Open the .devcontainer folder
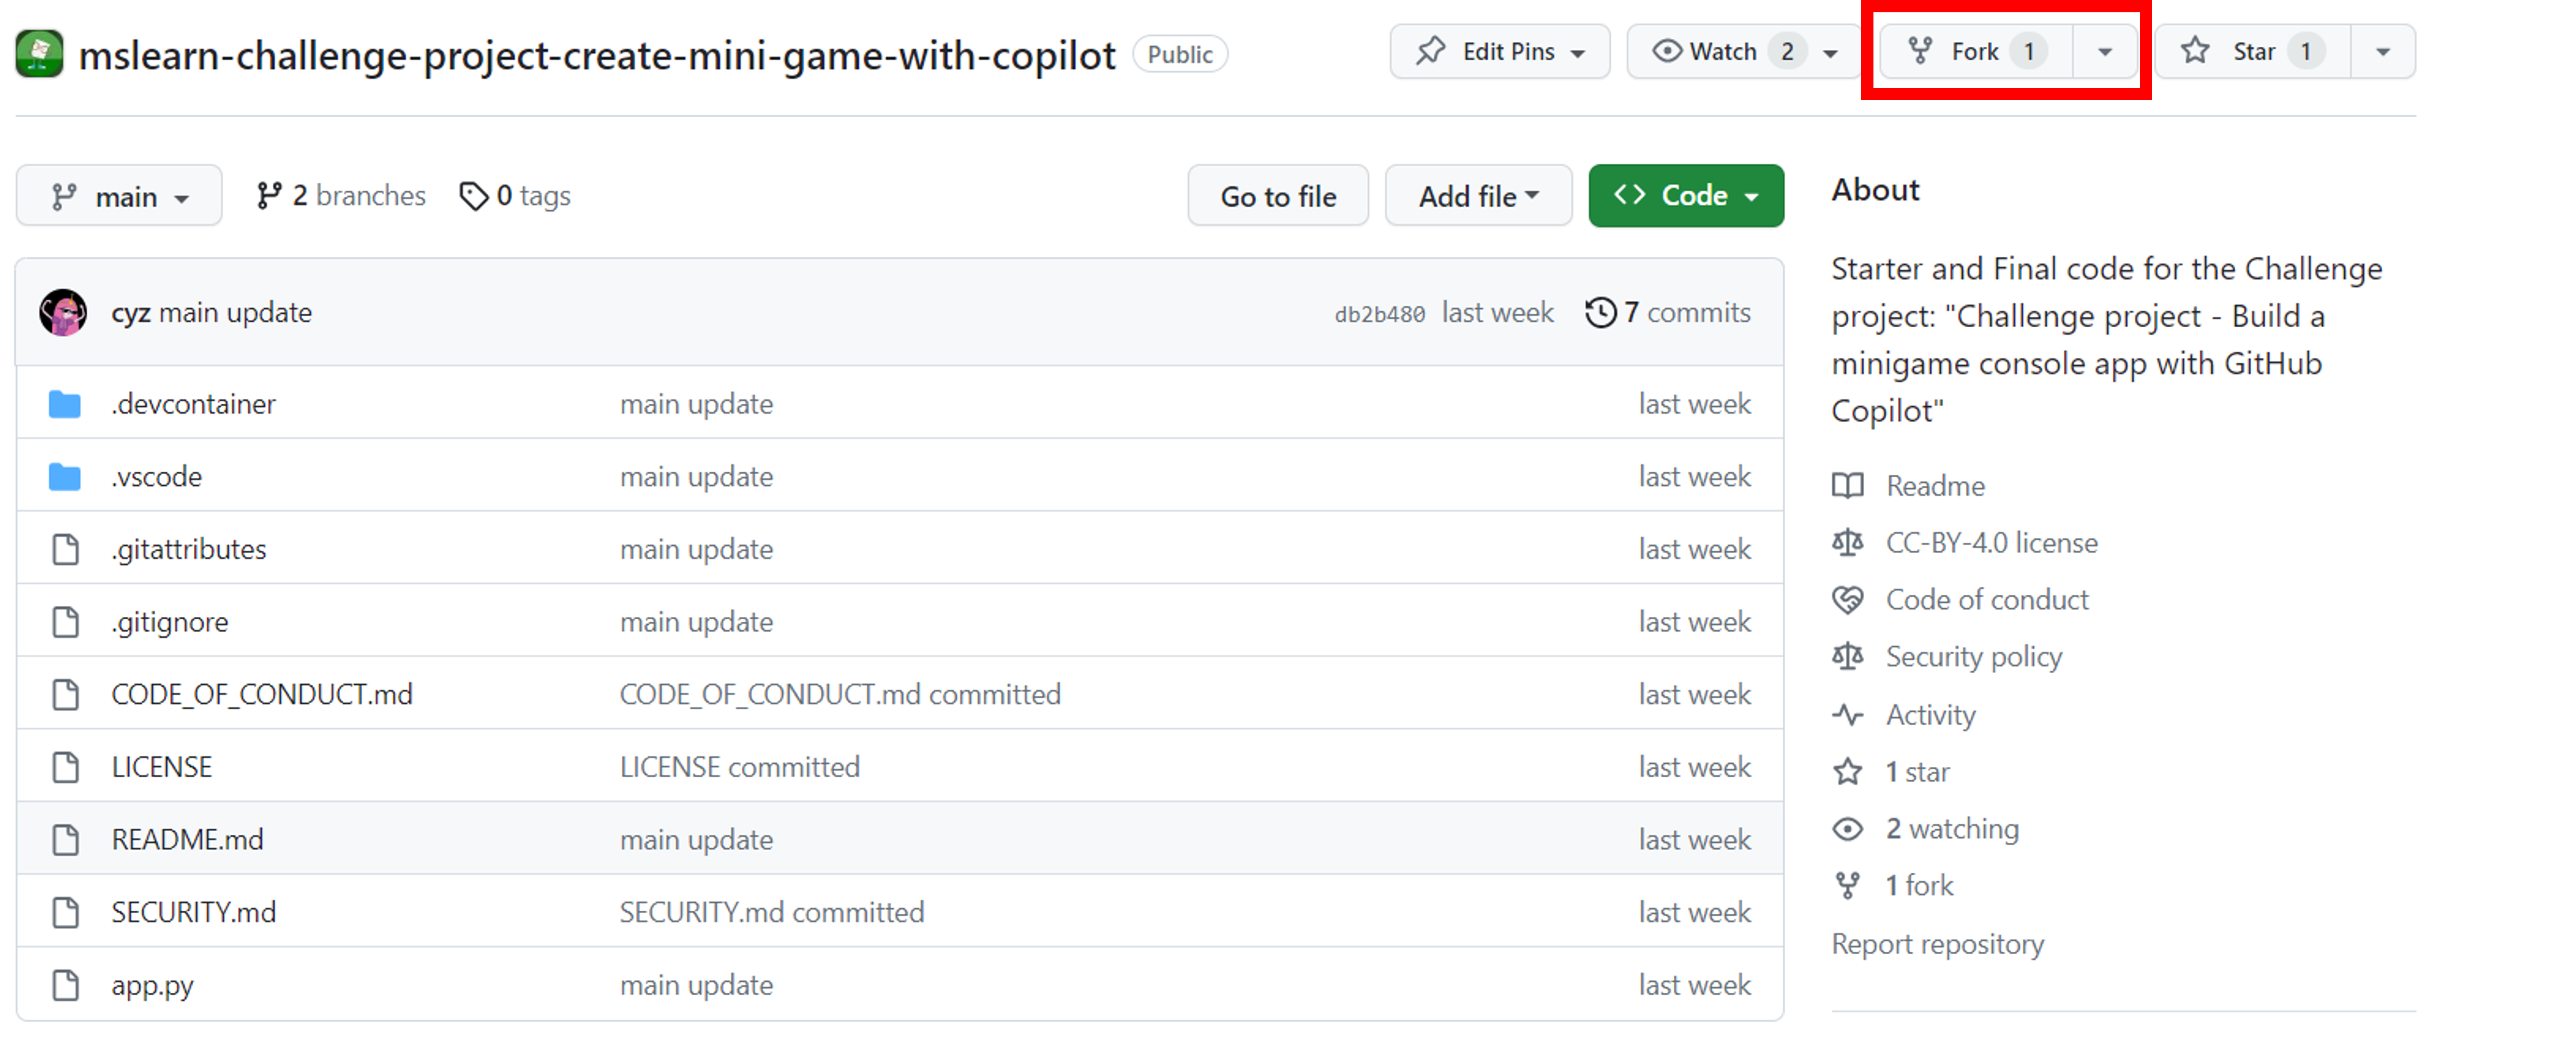2576x1039 pixels. [x=194, y=404]
